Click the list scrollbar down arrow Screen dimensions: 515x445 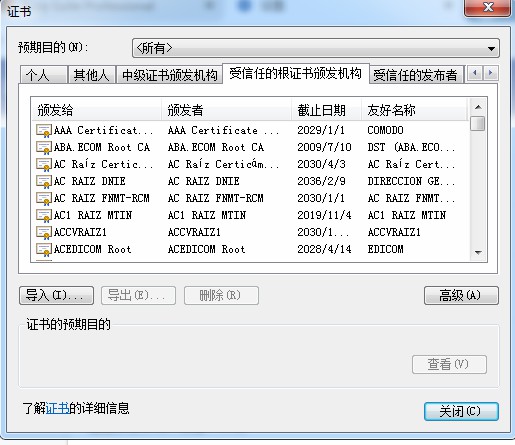click(x=478, y=253)
